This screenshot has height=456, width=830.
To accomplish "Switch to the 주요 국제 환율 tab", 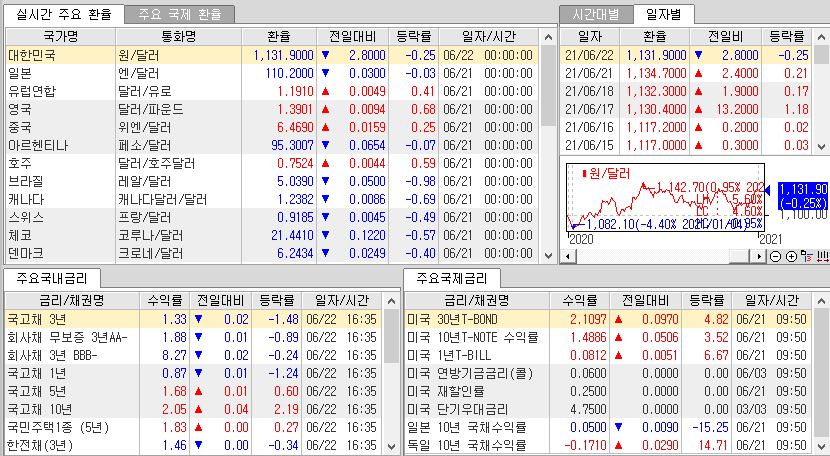I will click(179, 14).
